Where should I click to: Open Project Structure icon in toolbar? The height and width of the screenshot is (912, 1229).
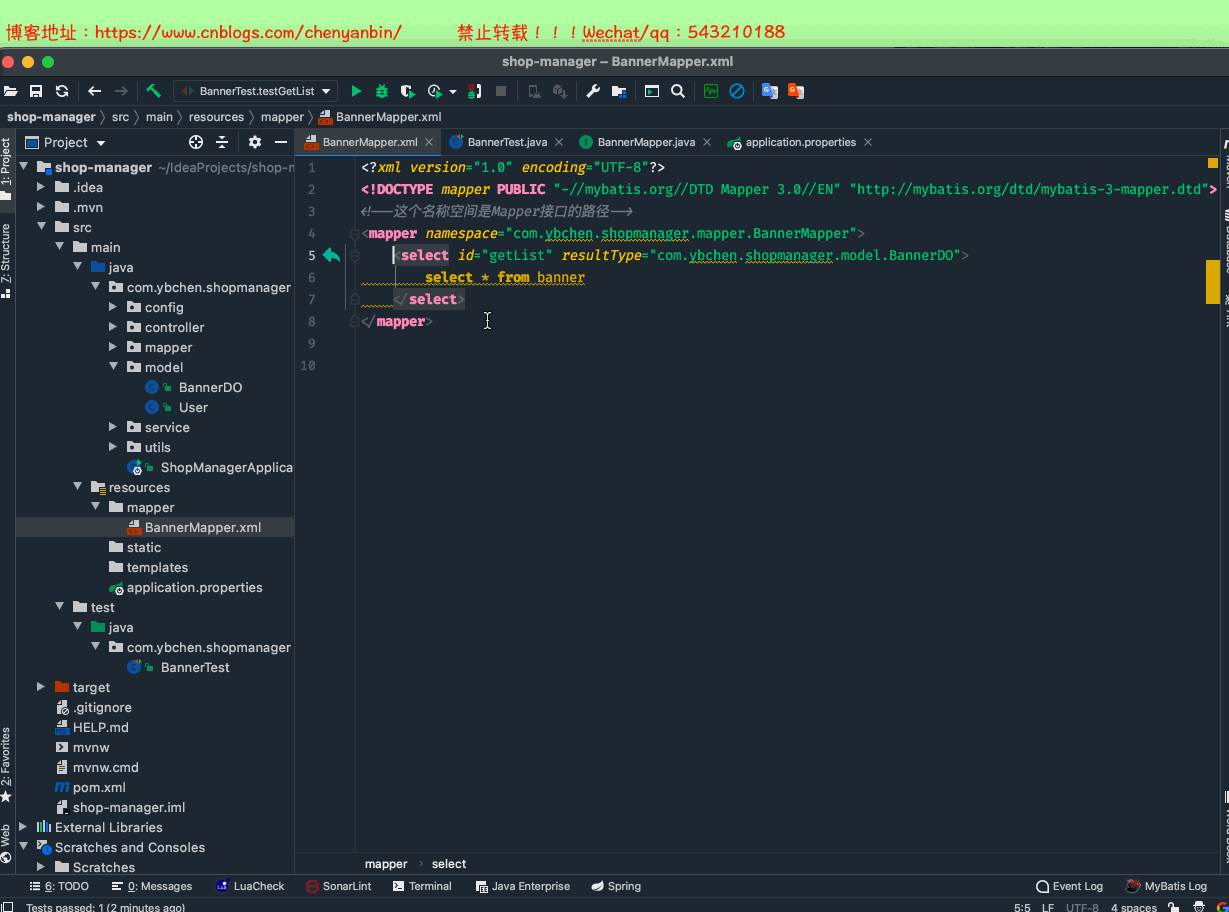(x=619, y=91)
